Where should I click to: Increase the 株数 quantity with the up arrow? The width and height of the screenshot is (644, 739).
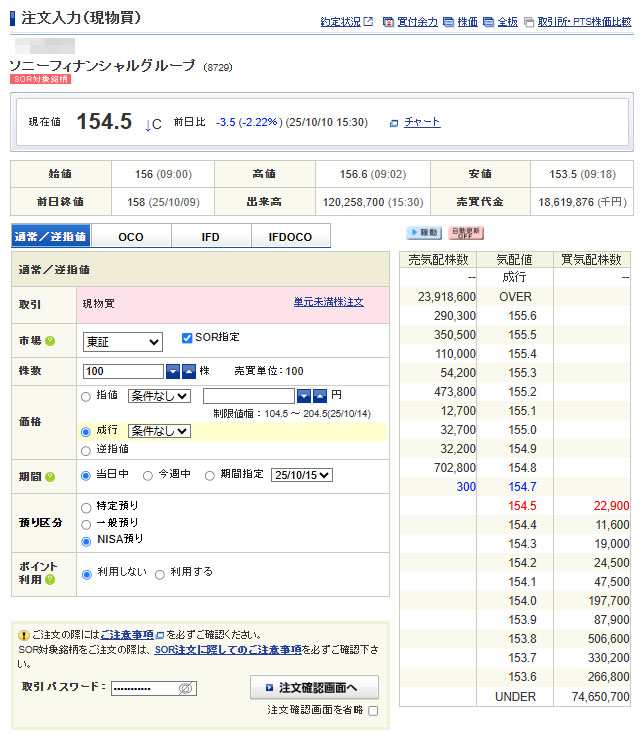(x=189, y=371)
